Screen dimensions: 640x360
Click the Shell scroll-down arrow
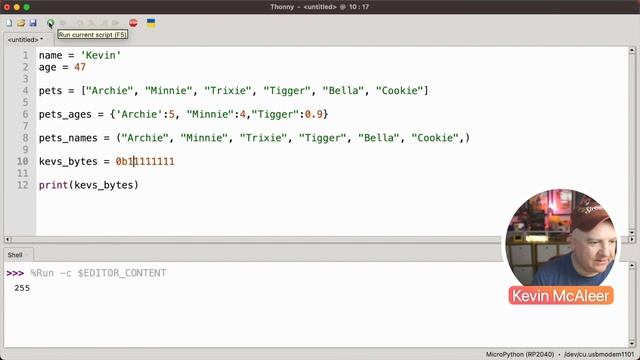click(x=632, y=343)
